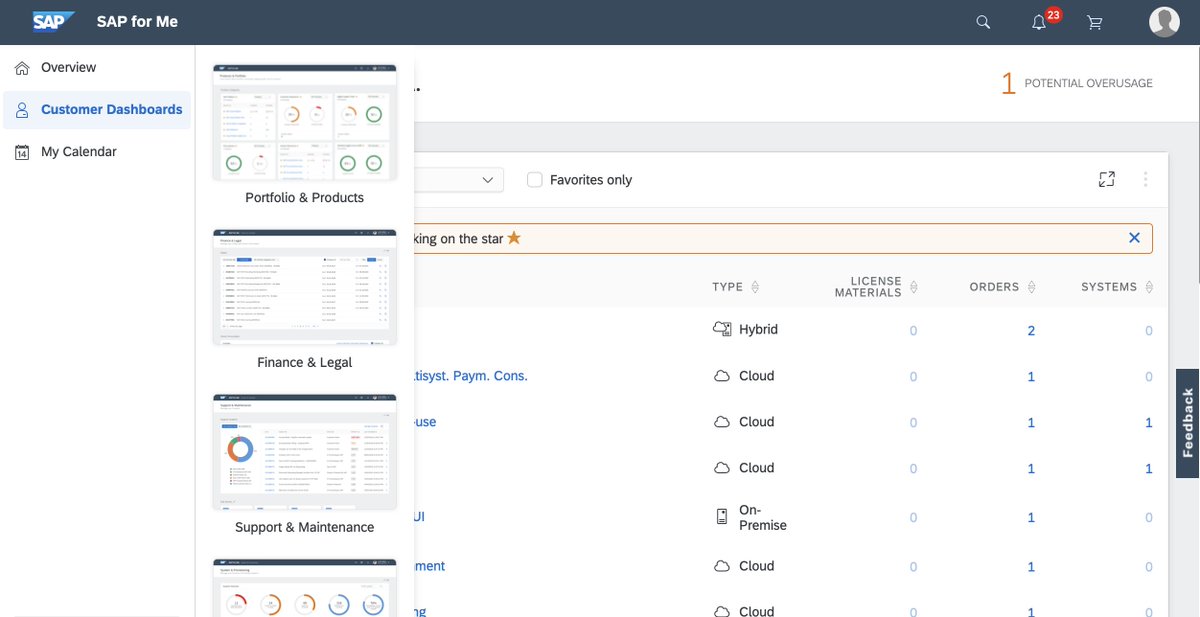Sort by the ORDERS column arrows
This screenshot has height=617, width=1200.
tap(1031, 287)
